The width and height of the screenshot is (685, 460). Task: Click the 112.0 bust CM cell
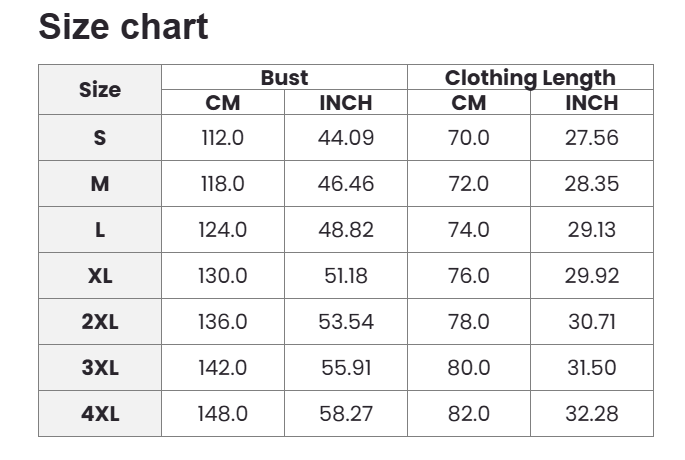[223, 138]
